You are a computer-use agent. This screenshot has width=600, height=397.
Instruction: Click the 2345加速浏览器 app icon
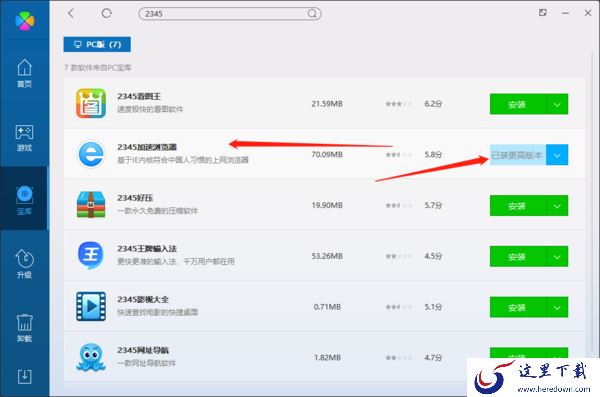click(91, 154)
